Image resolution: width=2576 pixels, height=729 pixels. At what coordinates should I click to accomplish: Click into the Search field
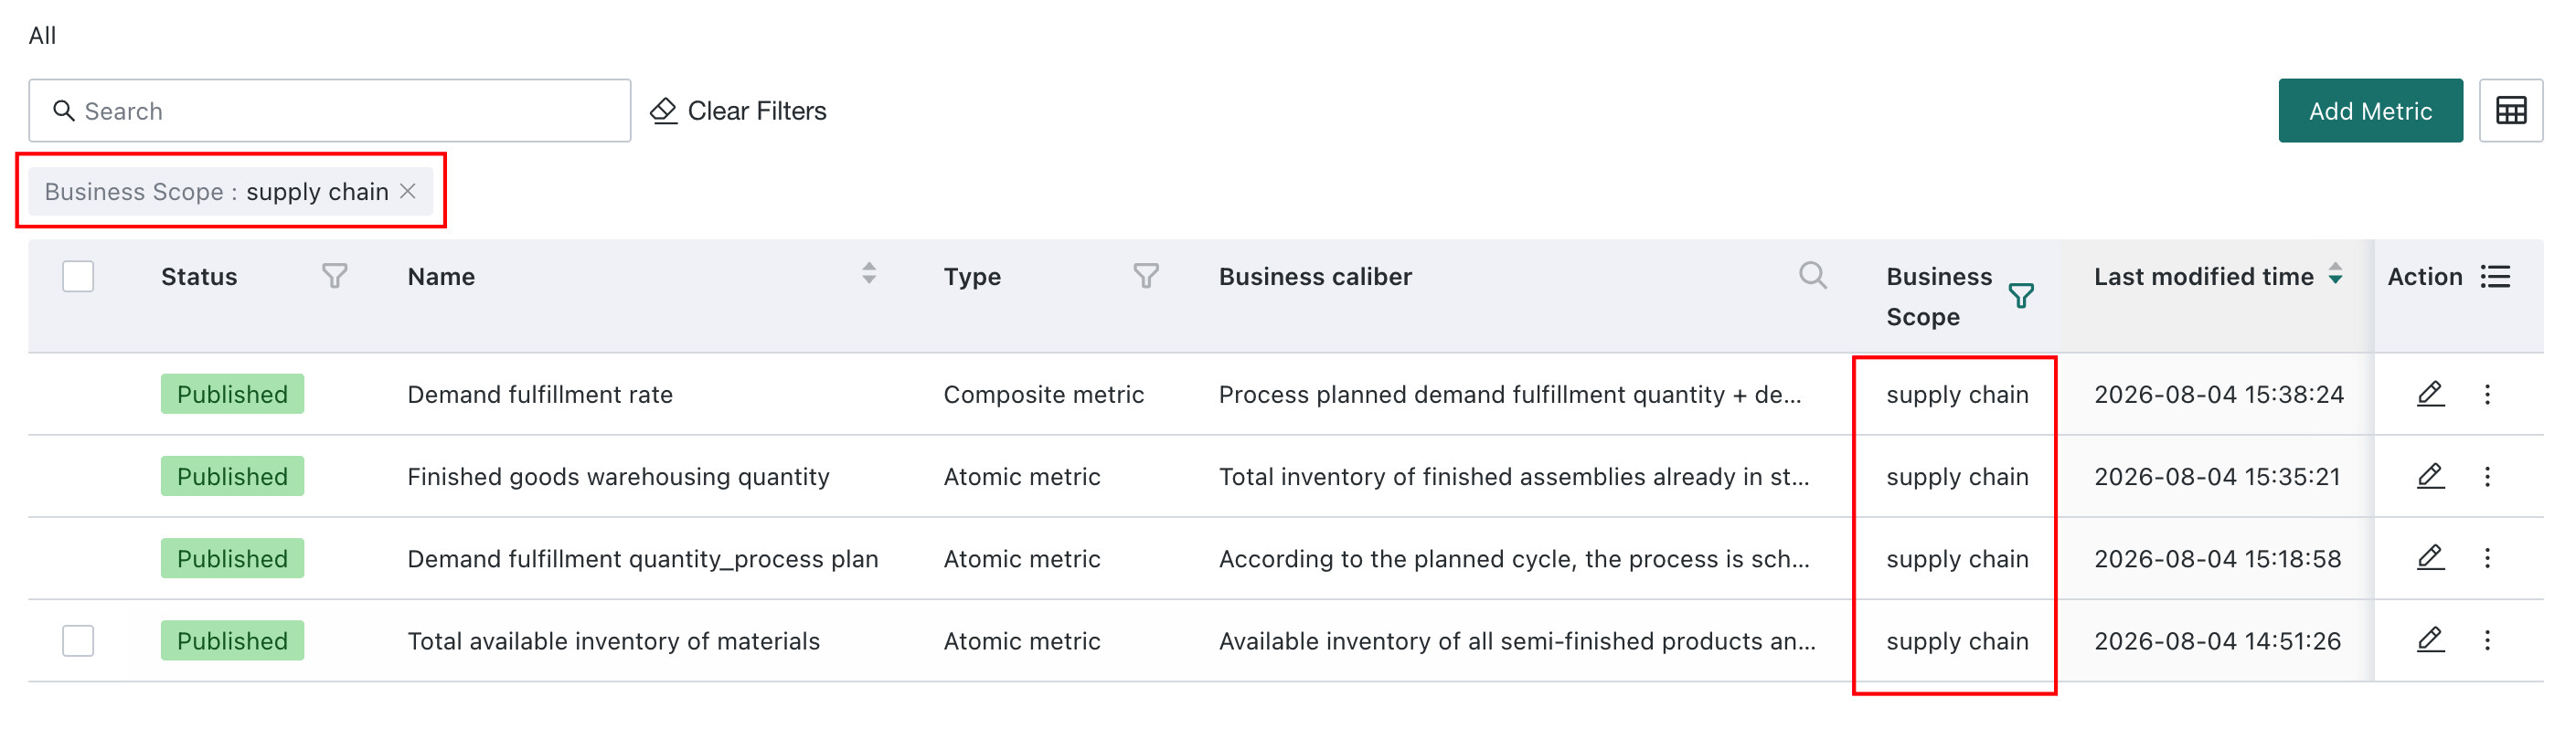(x=330, y=110)
